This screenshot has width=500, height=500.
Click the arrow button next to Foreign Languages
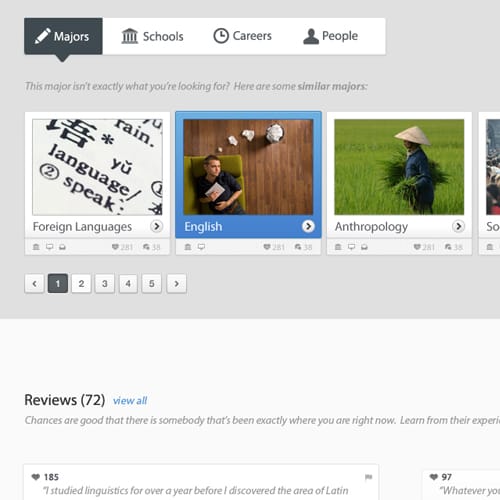click(156, 226)
